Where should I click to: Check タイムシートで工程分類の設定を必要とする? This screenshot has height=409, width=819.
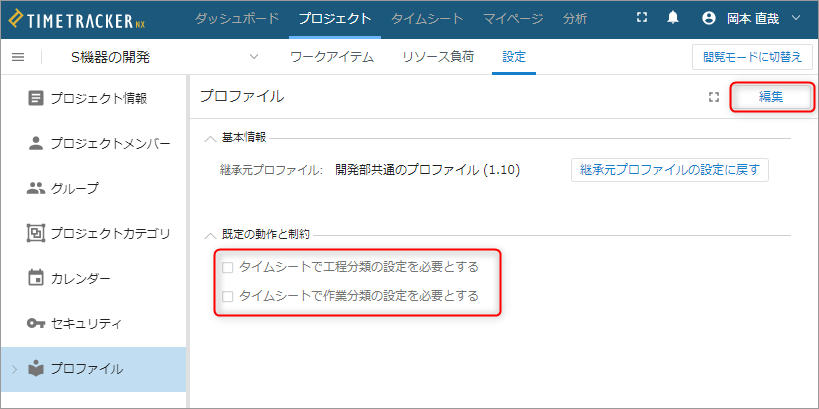[x=227, y=267]
